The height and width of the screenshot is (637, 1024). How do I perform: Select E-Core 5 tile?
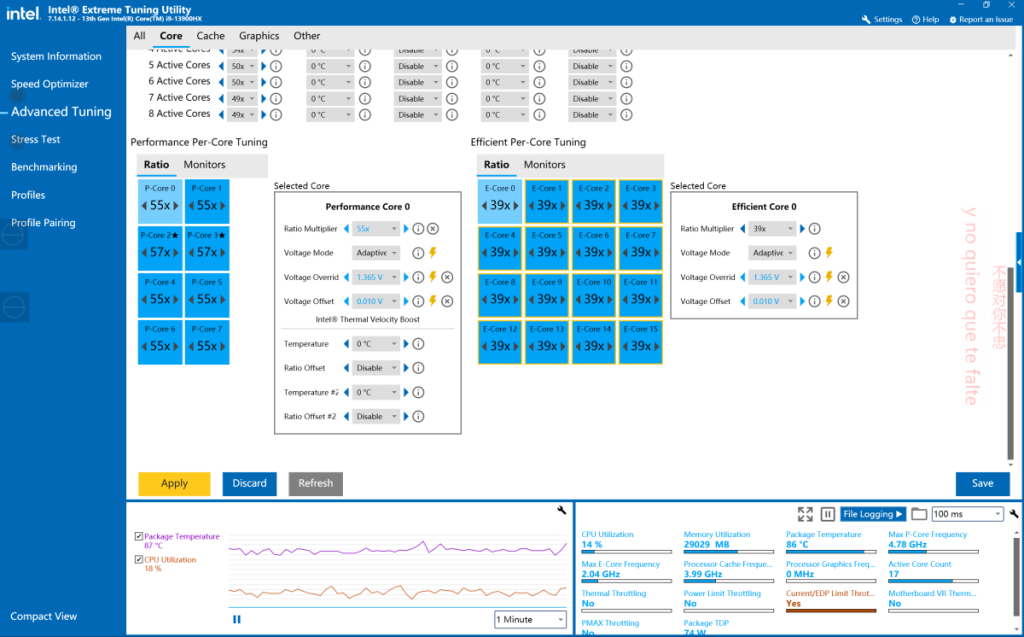547,248
